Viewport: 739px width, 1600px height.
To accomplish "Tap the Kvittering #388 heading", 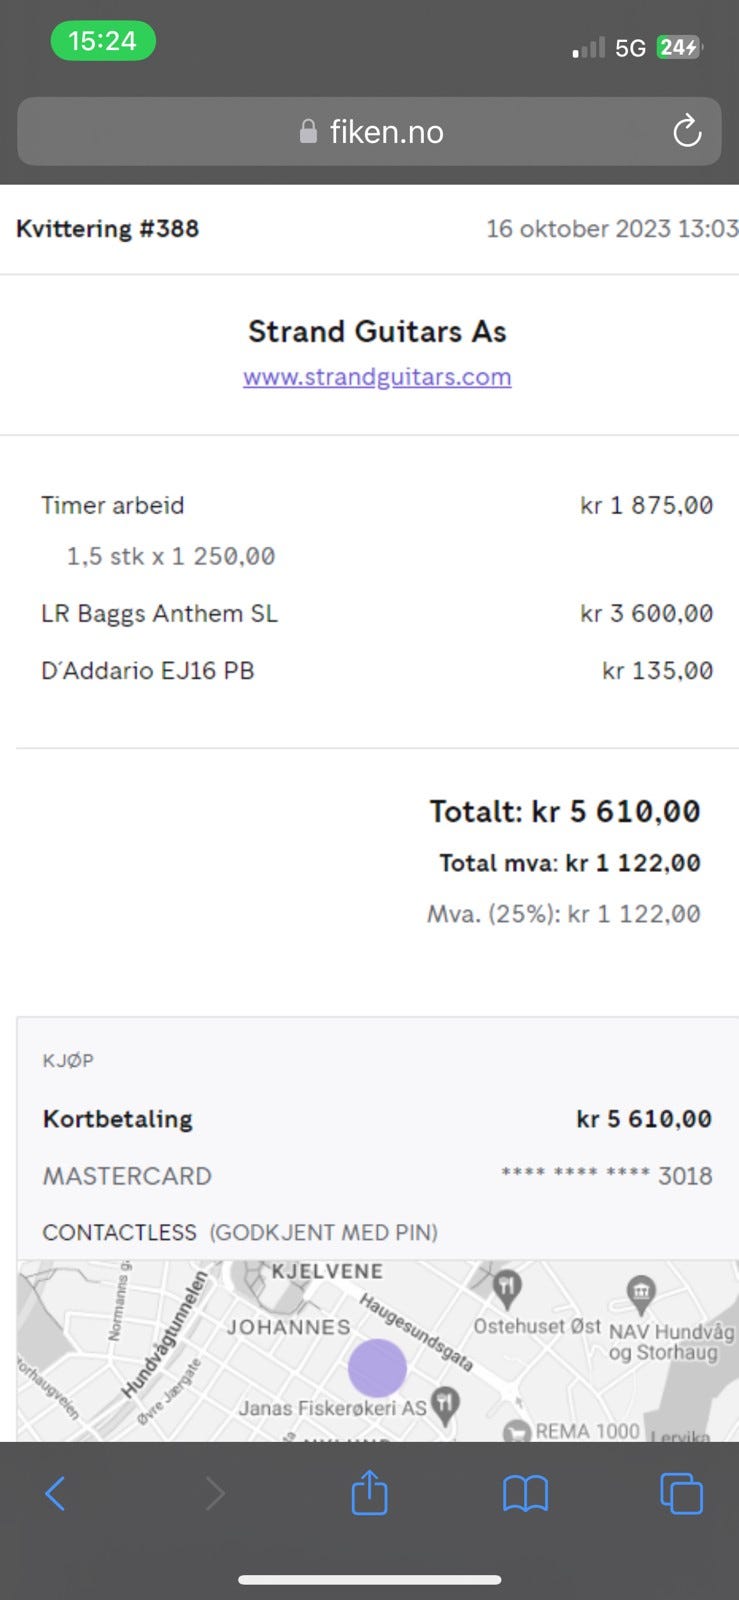I will click(x=107, y=229).
